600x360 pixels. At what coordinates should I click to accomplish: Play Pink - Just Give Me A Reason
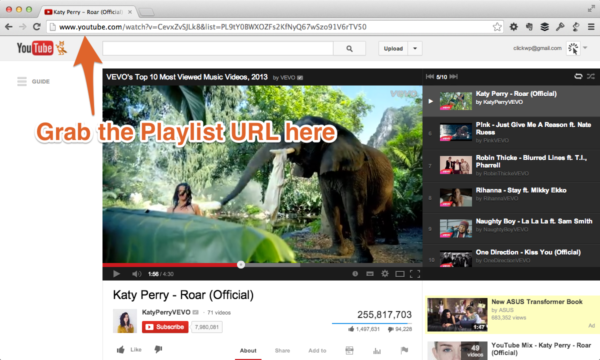pos(511,133)
